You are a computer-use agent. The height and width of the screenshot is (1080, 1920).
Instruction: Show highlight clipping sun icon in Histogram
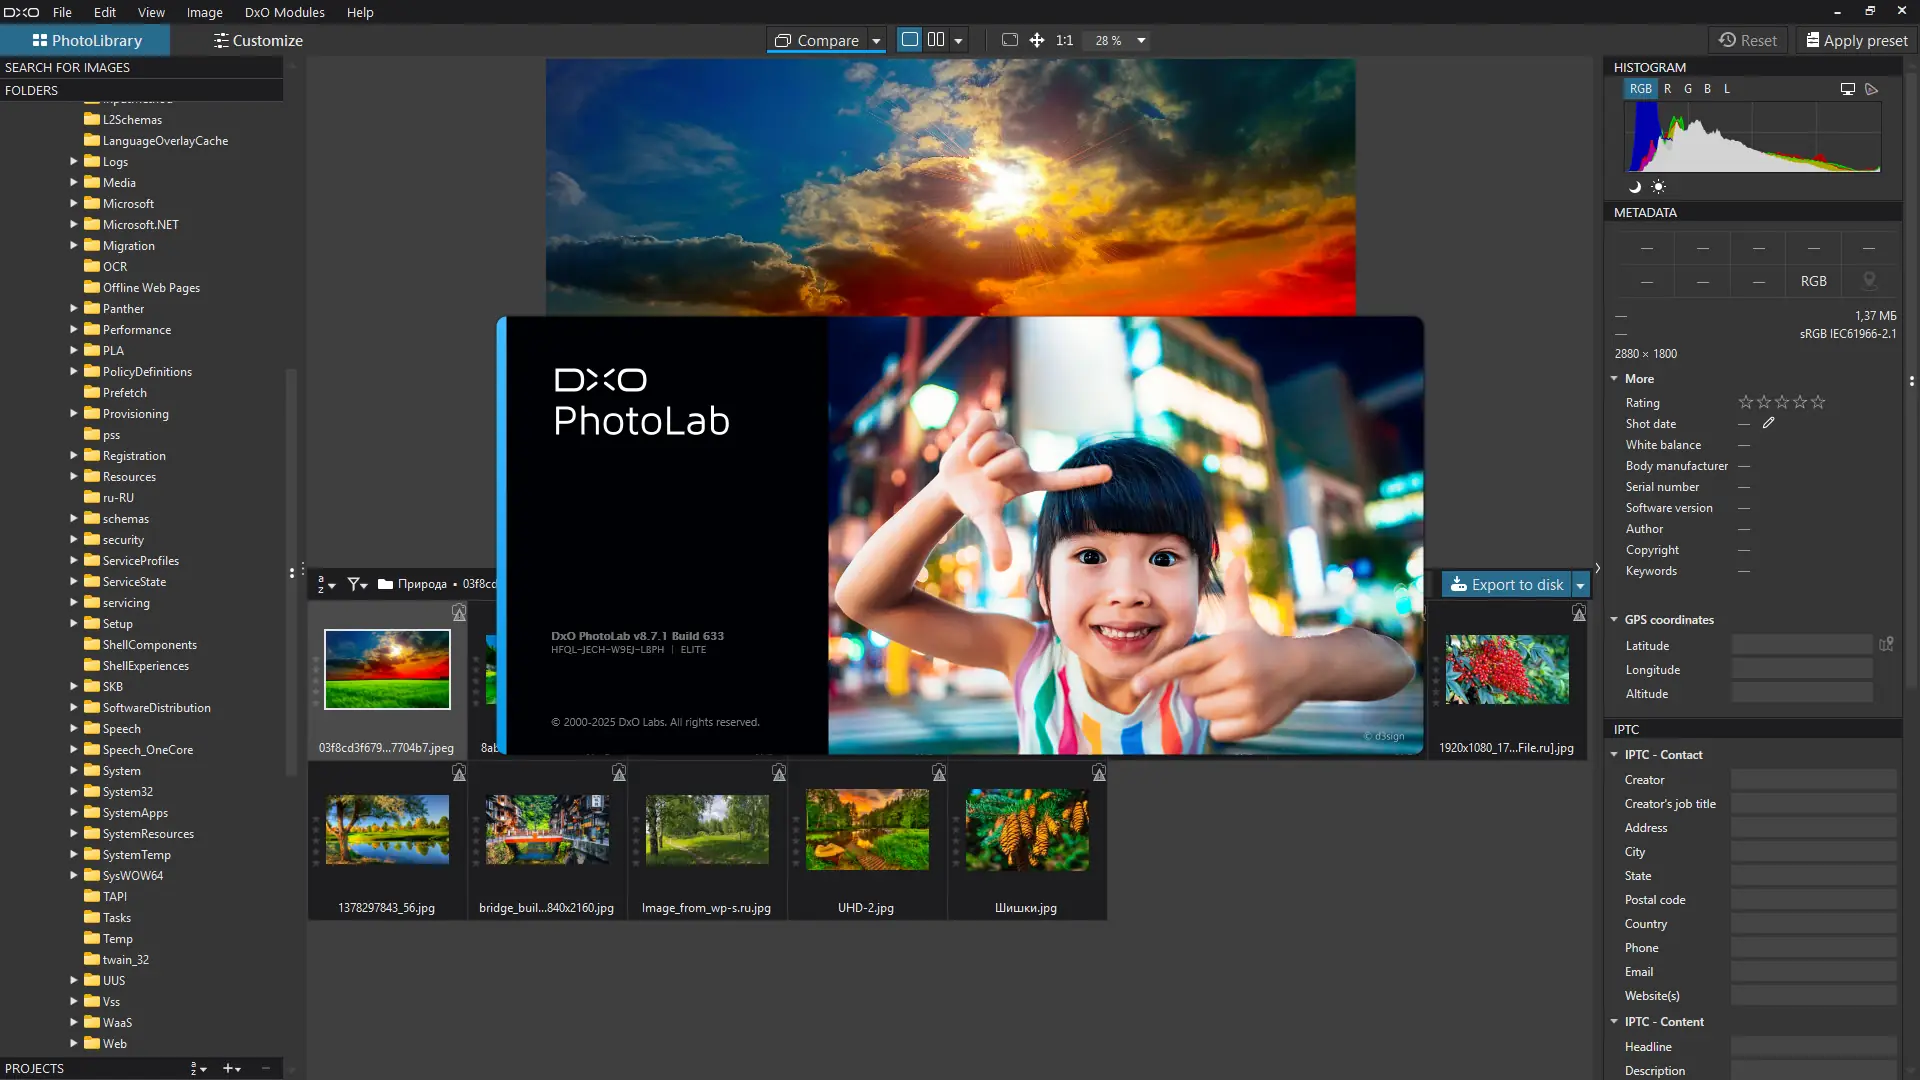click(1658, 187)
